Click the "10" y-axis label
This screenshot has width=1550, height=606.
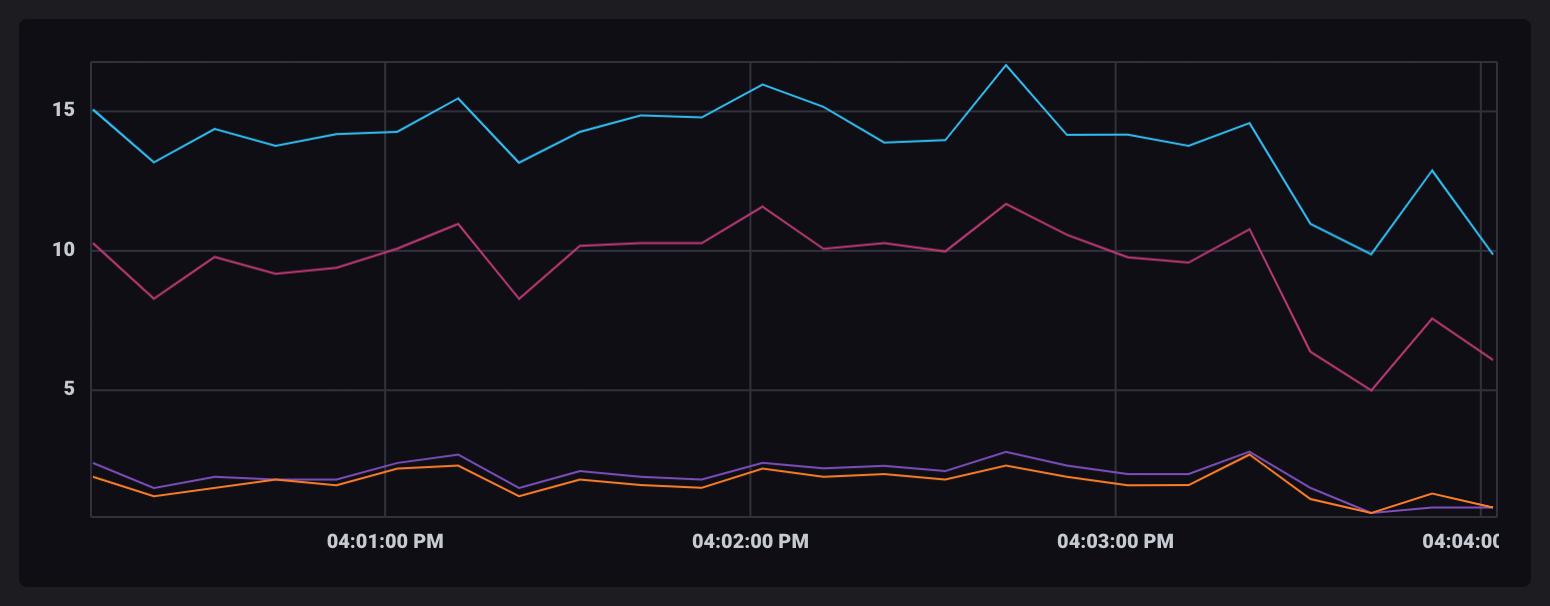[x=63, y=250]
